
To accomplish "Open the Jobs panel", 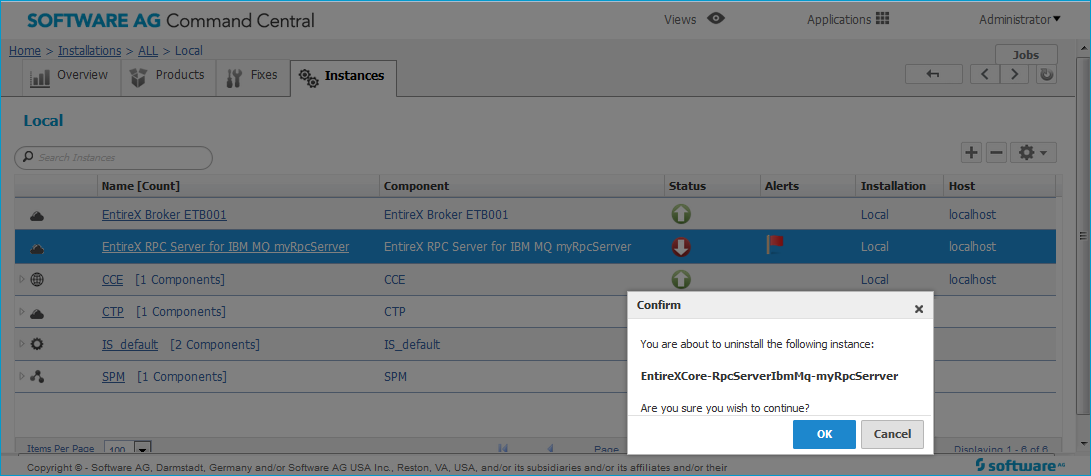I will [x=1026, y=55].
